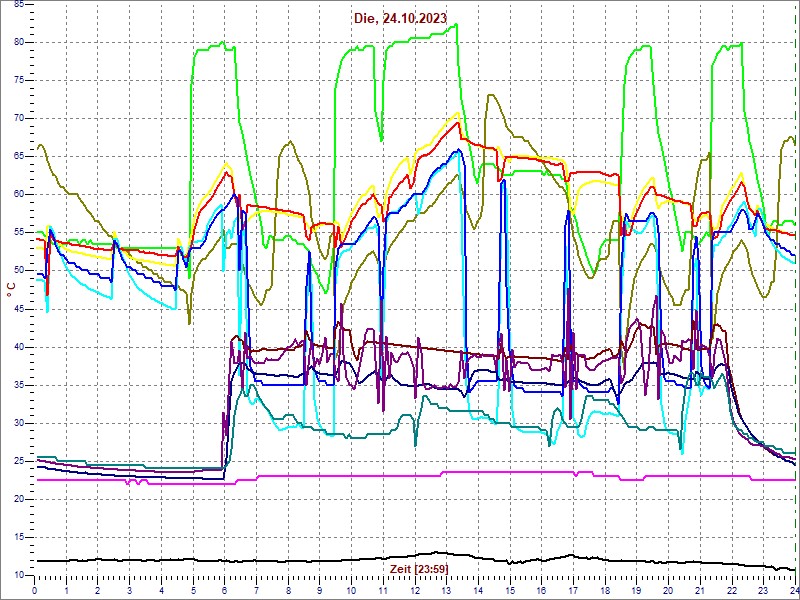Click hour 5 on the time axis
The height and width of the screenshot is (600, 800).
point(193,590)
